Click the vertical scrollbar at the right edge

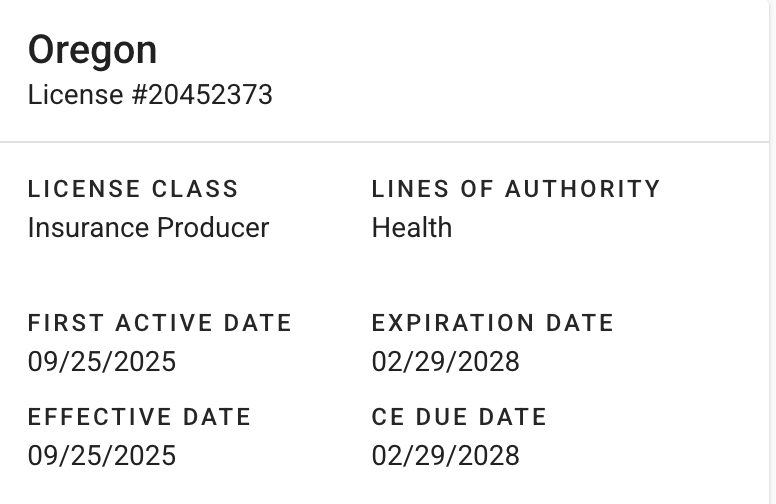pyautogui.click(x=772, y=250)
